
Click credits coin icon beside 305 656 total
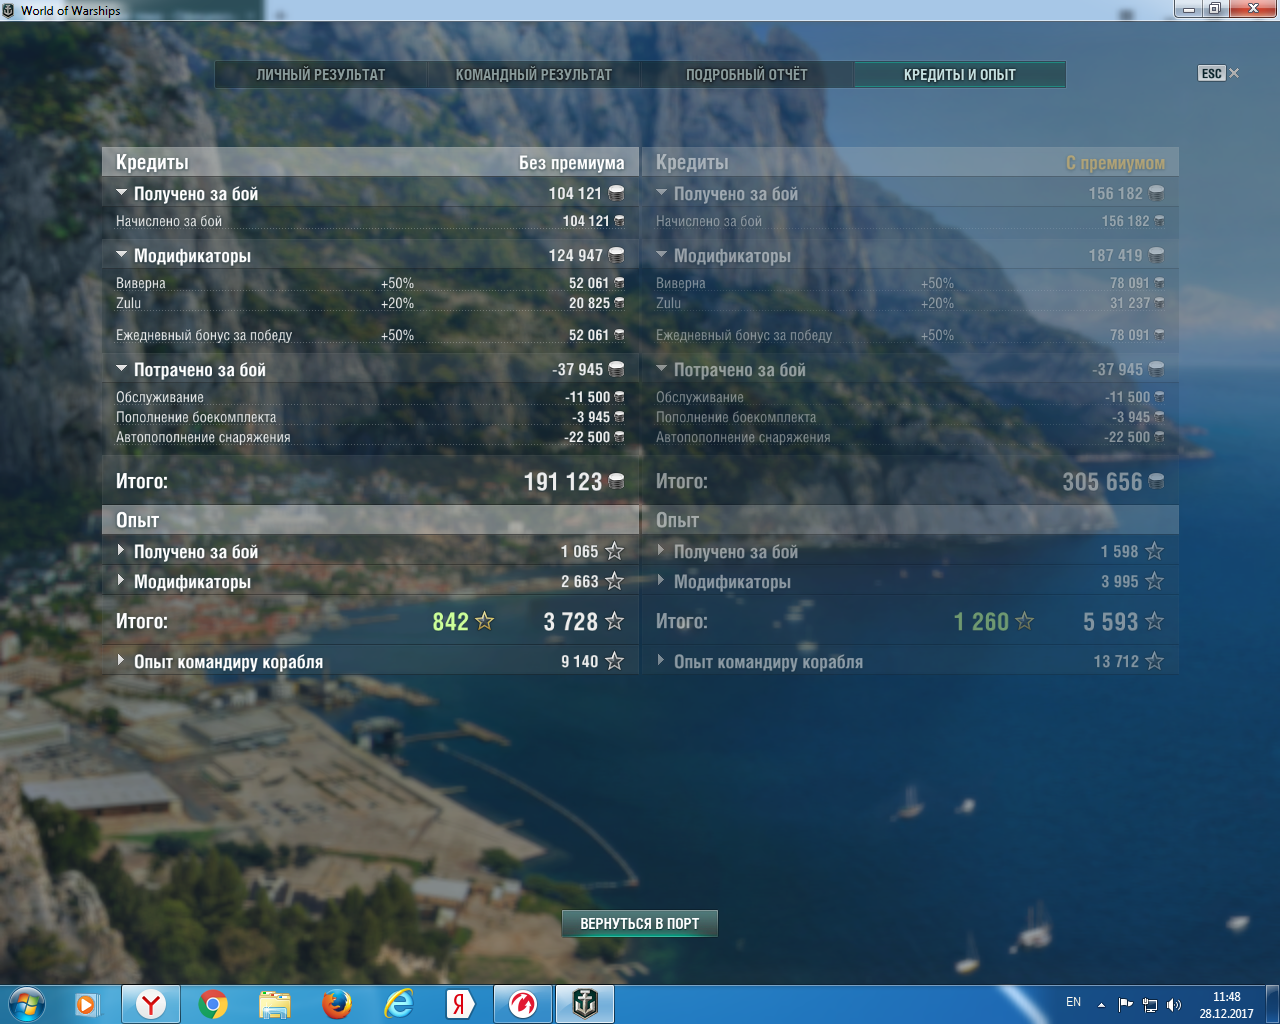1156,482
